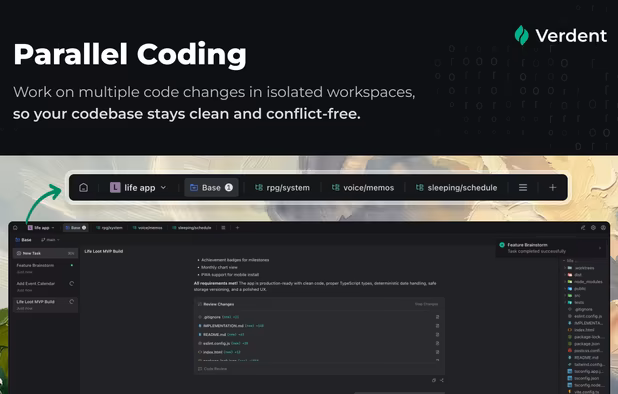Click the New Task button
618x394 pixels.
pyautogui.click(x=45, y=253)
